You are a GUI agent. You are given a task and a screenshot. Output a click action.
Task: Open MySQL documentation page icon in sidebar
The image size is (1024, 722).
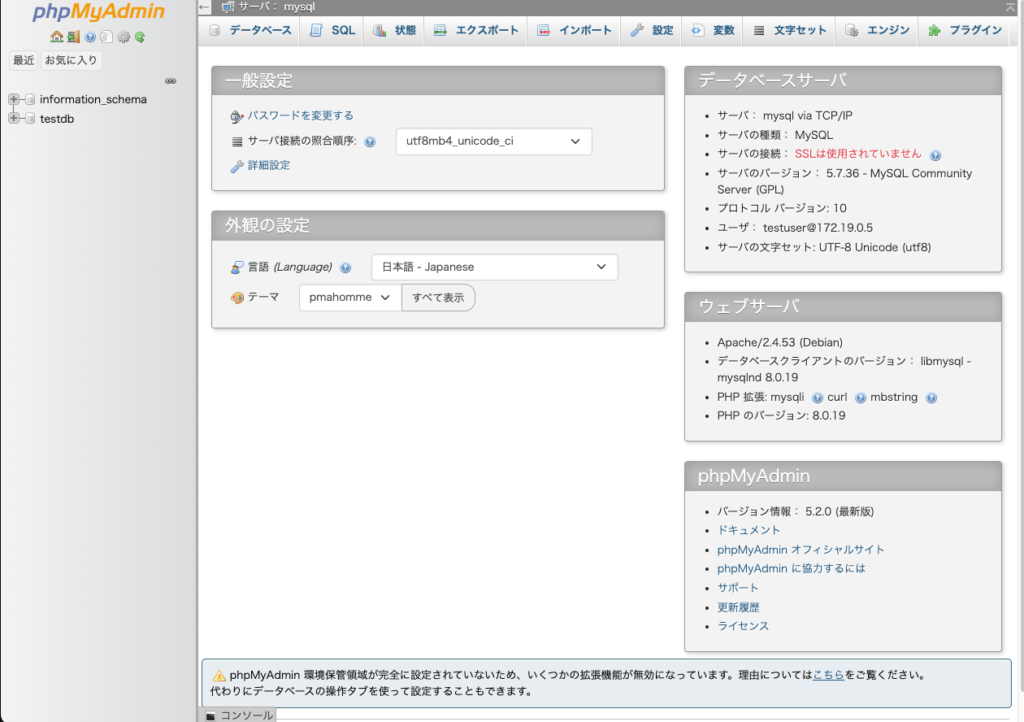106,37
